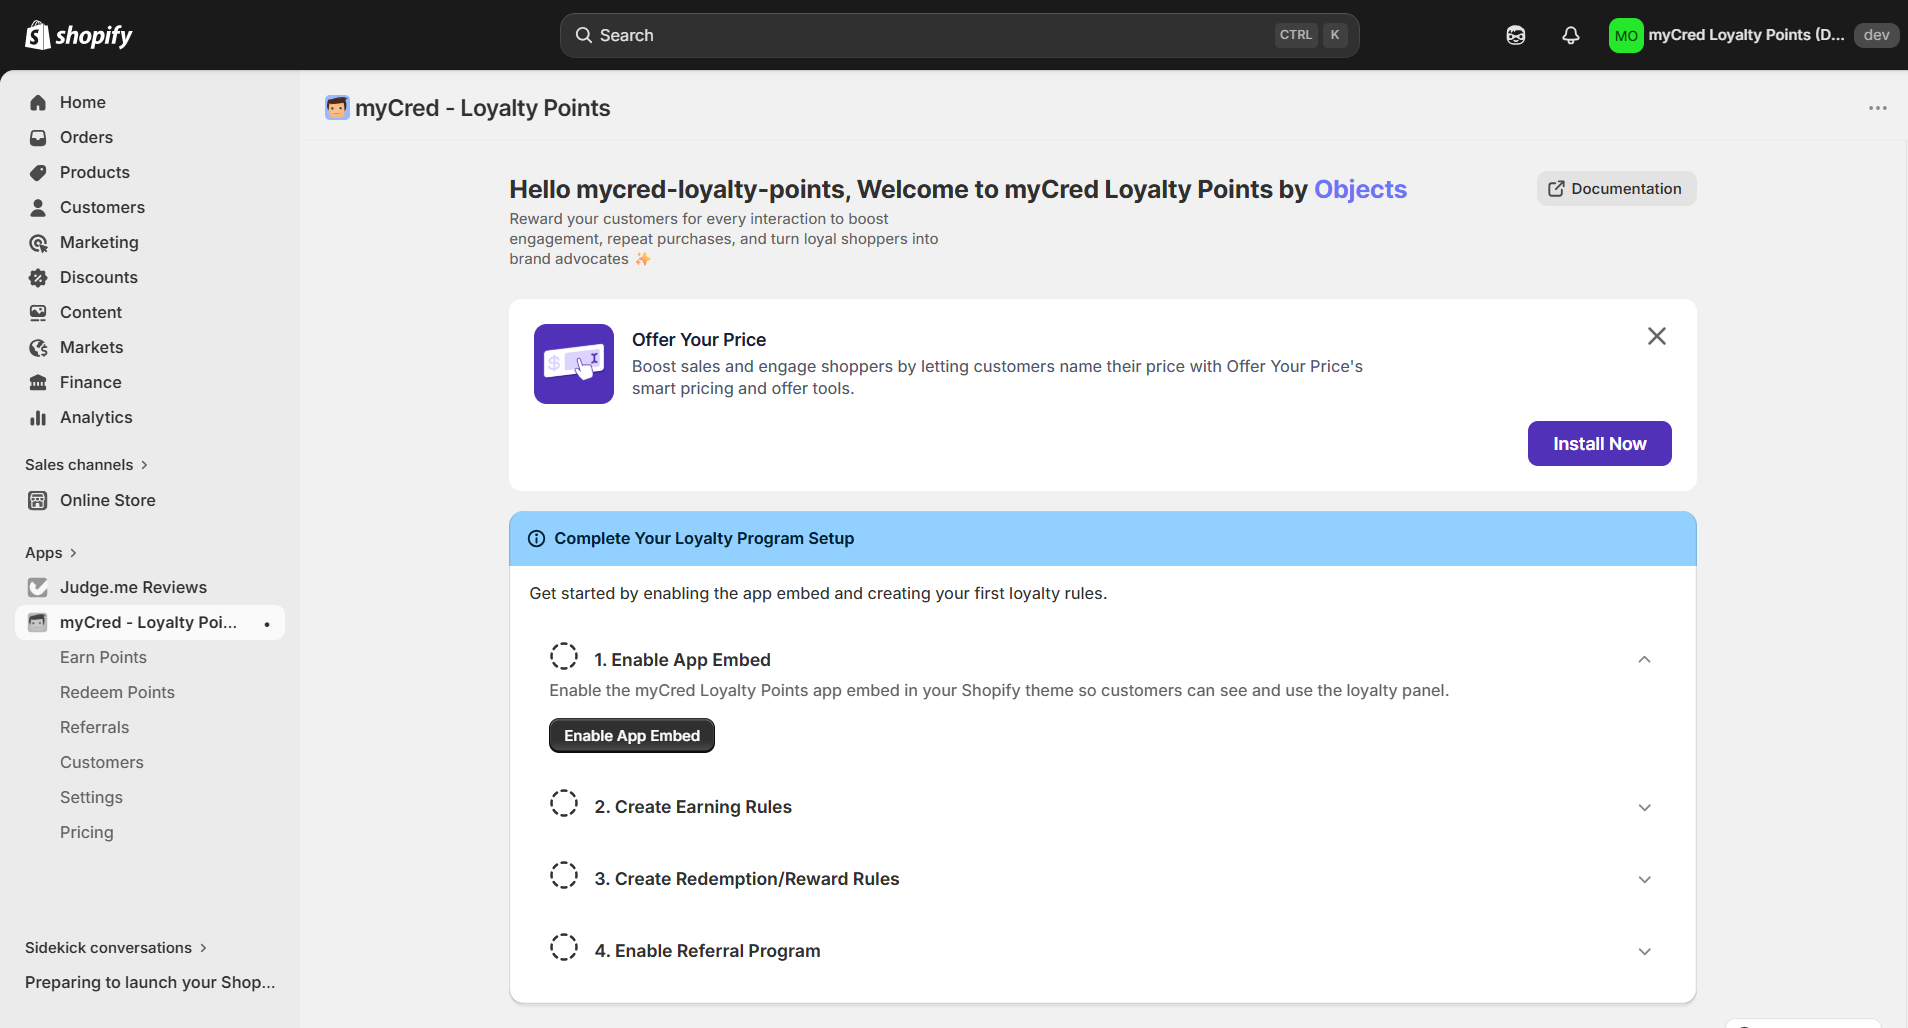The height and width of the screenshot is (1028, 1908).
Task: Click the Online Store icon
Action: (x=38, y=500)
